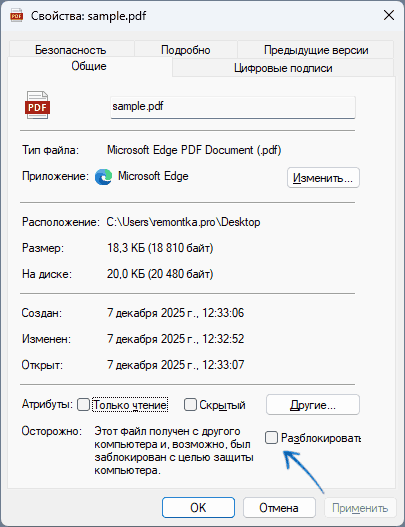Click the small PDF icon in the title bar

(x=16, y=15)
